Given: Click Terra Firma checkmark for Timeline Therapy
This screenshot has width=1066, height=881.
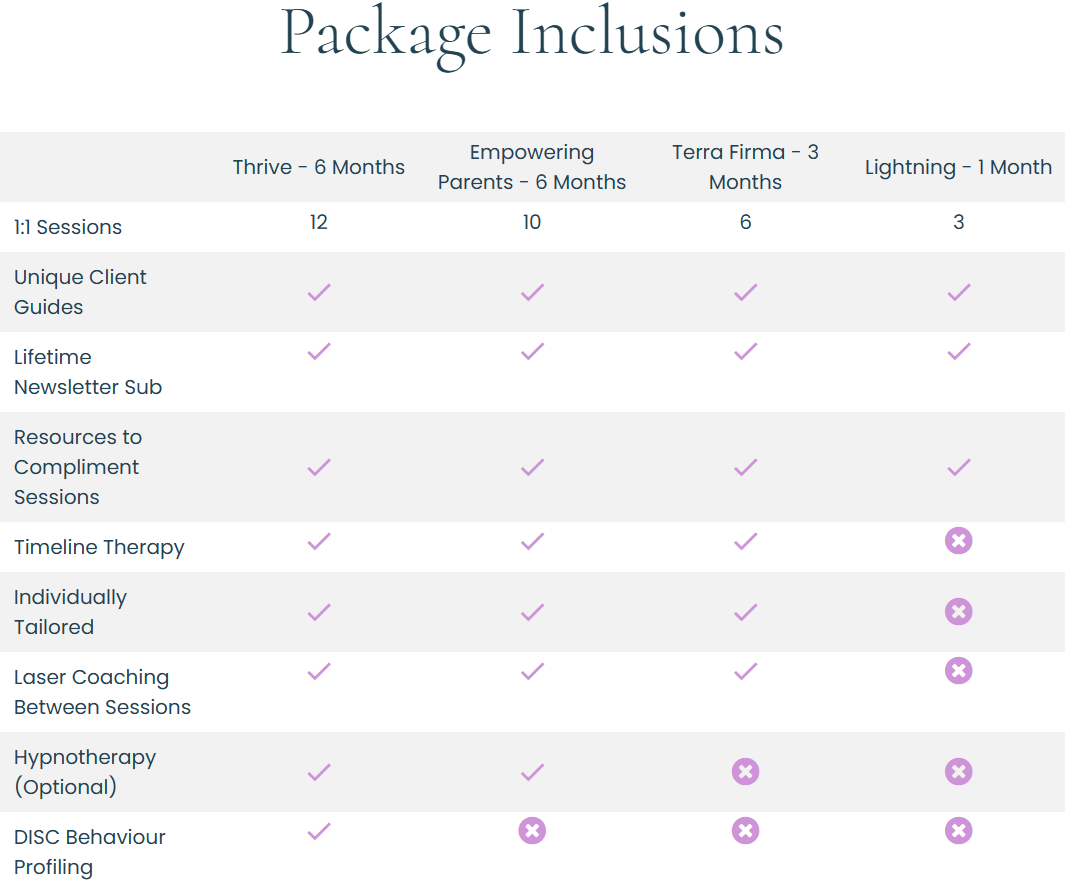Looking at the screenshot, I should click(745, 541).
